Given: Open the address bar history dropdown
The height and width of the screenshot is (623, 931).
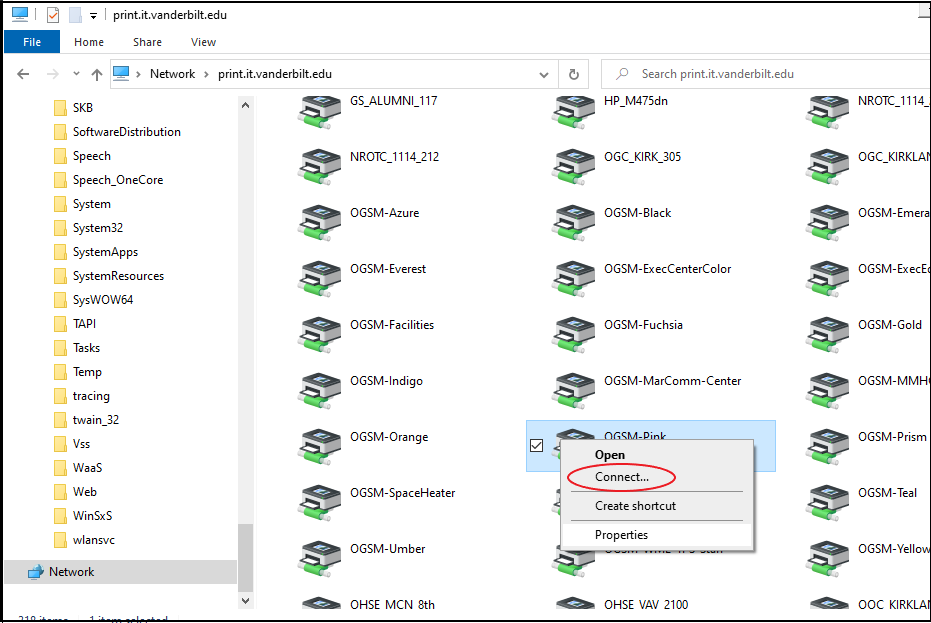Looking at the screenshot, I should [544, 75].
